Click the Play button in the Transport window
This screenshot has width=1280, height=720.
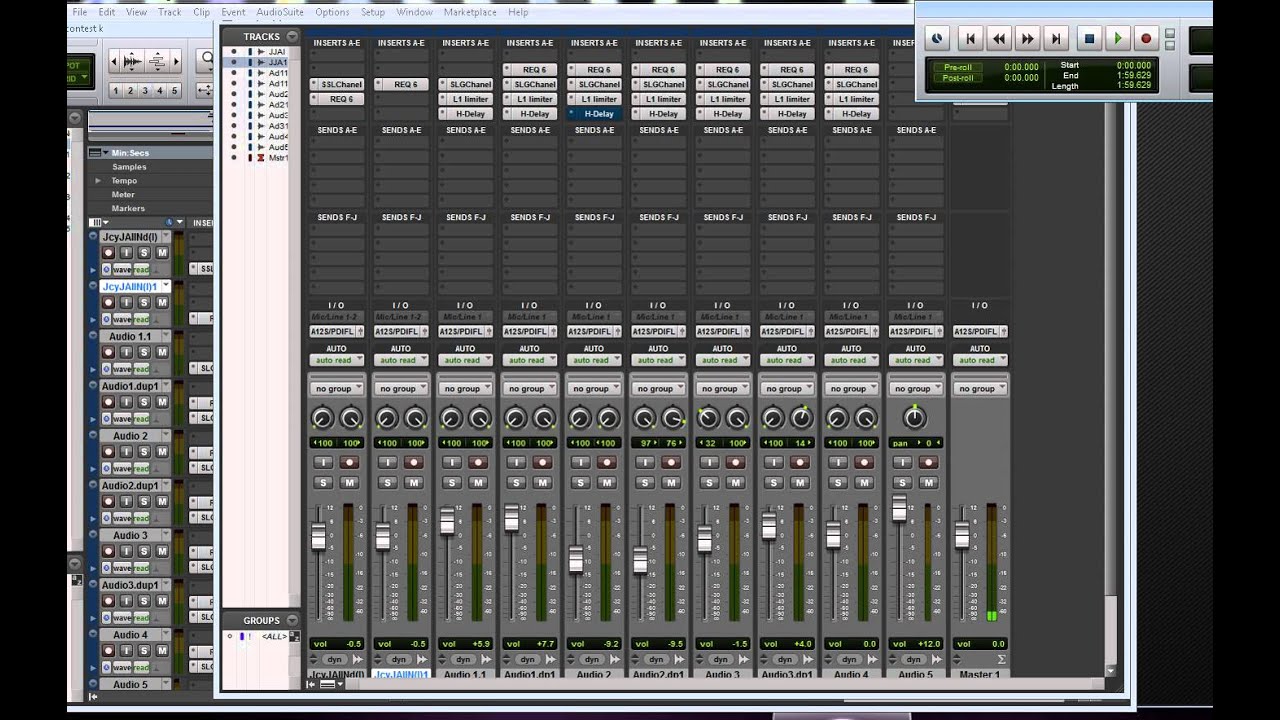click(1118, 39)
